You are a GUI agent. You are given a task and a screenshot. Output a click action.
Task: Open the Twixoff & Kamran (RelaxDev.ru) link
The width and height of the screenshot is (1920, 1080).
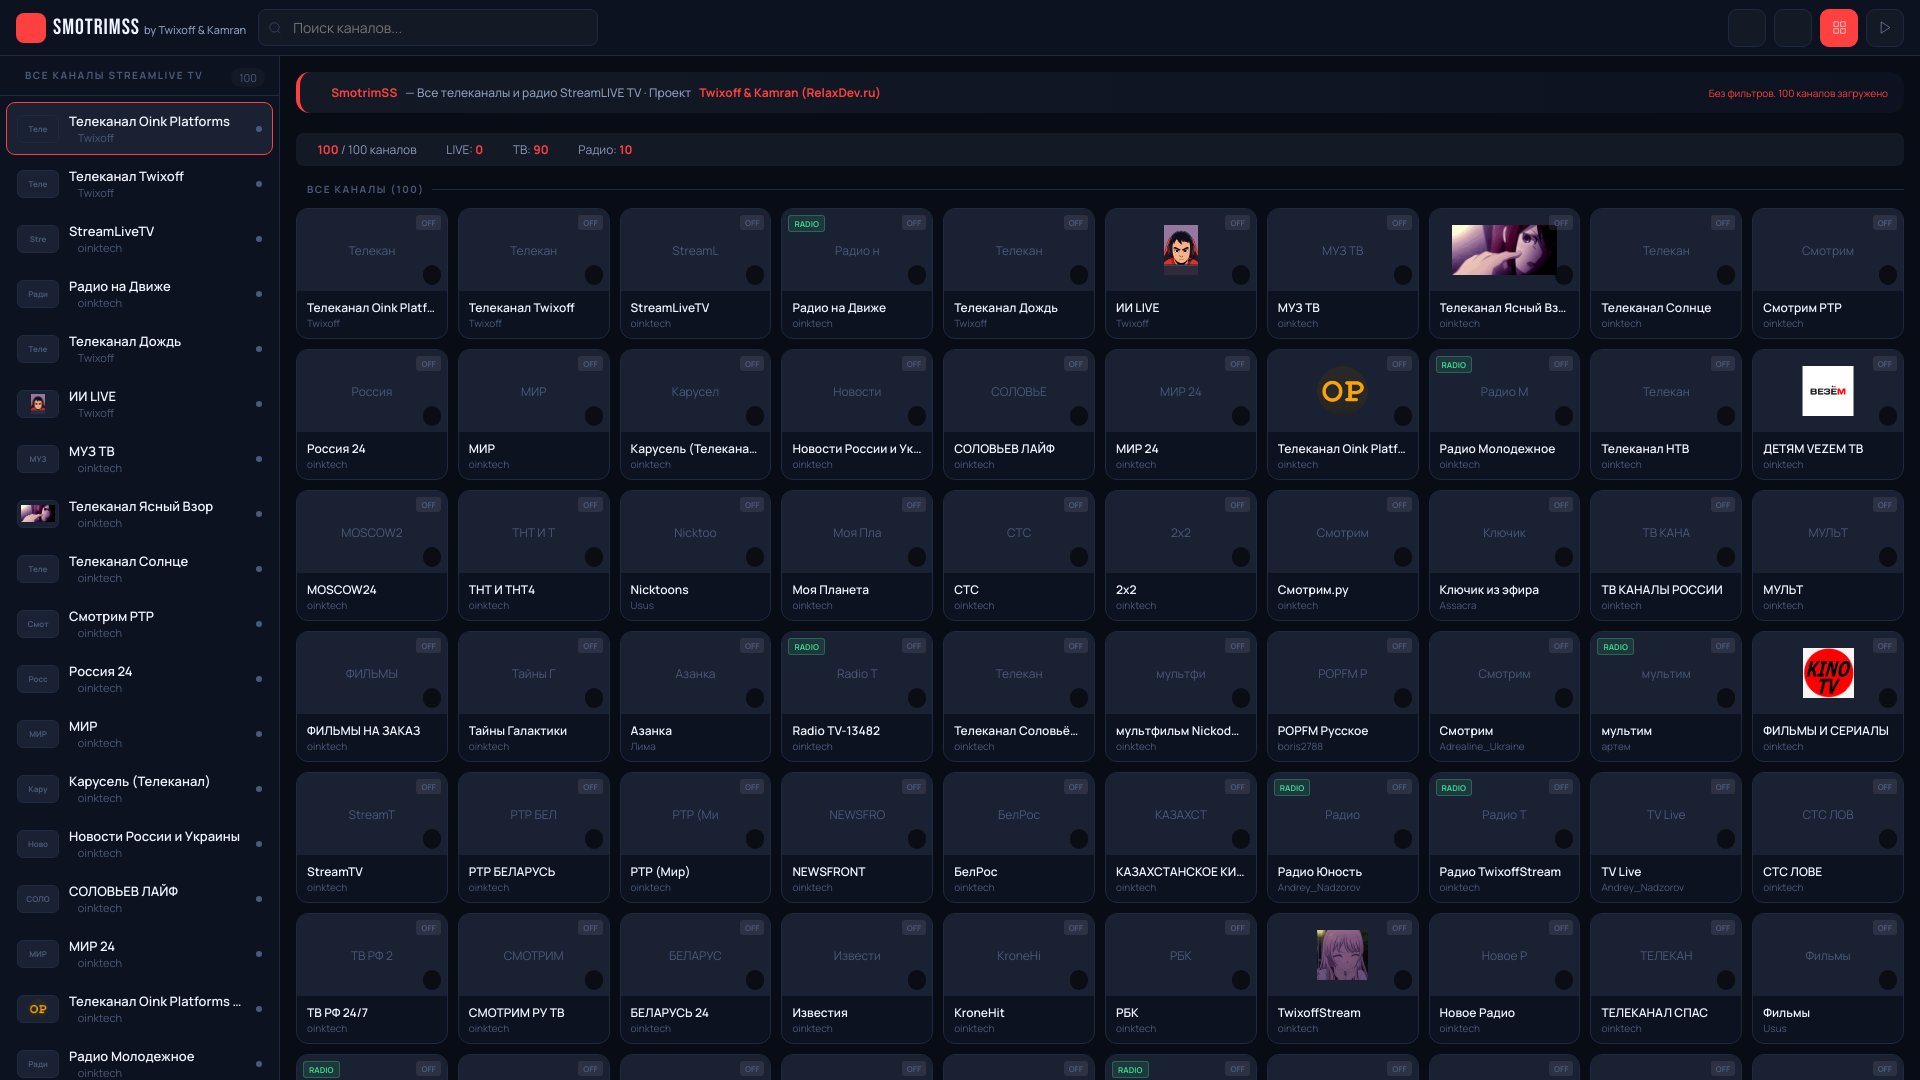tap(789, 93)
